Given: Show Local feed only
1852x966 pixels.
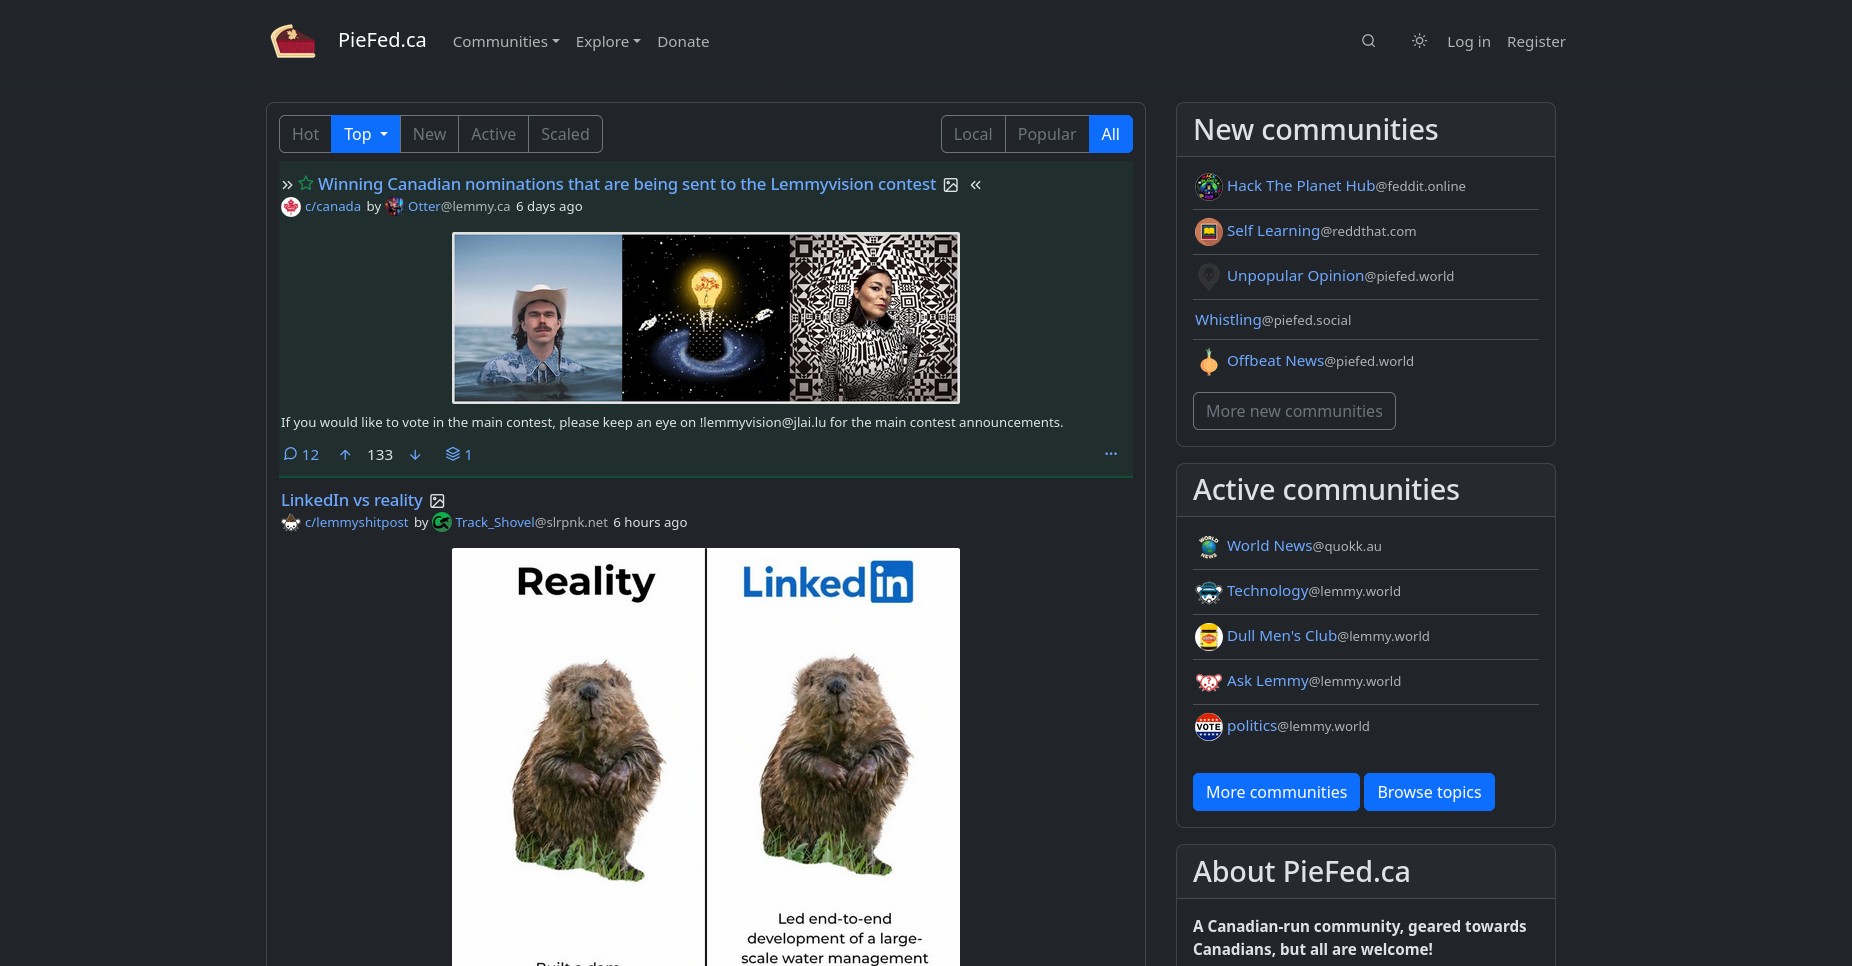Looking at the screenshot, I should tap(973, 134).
